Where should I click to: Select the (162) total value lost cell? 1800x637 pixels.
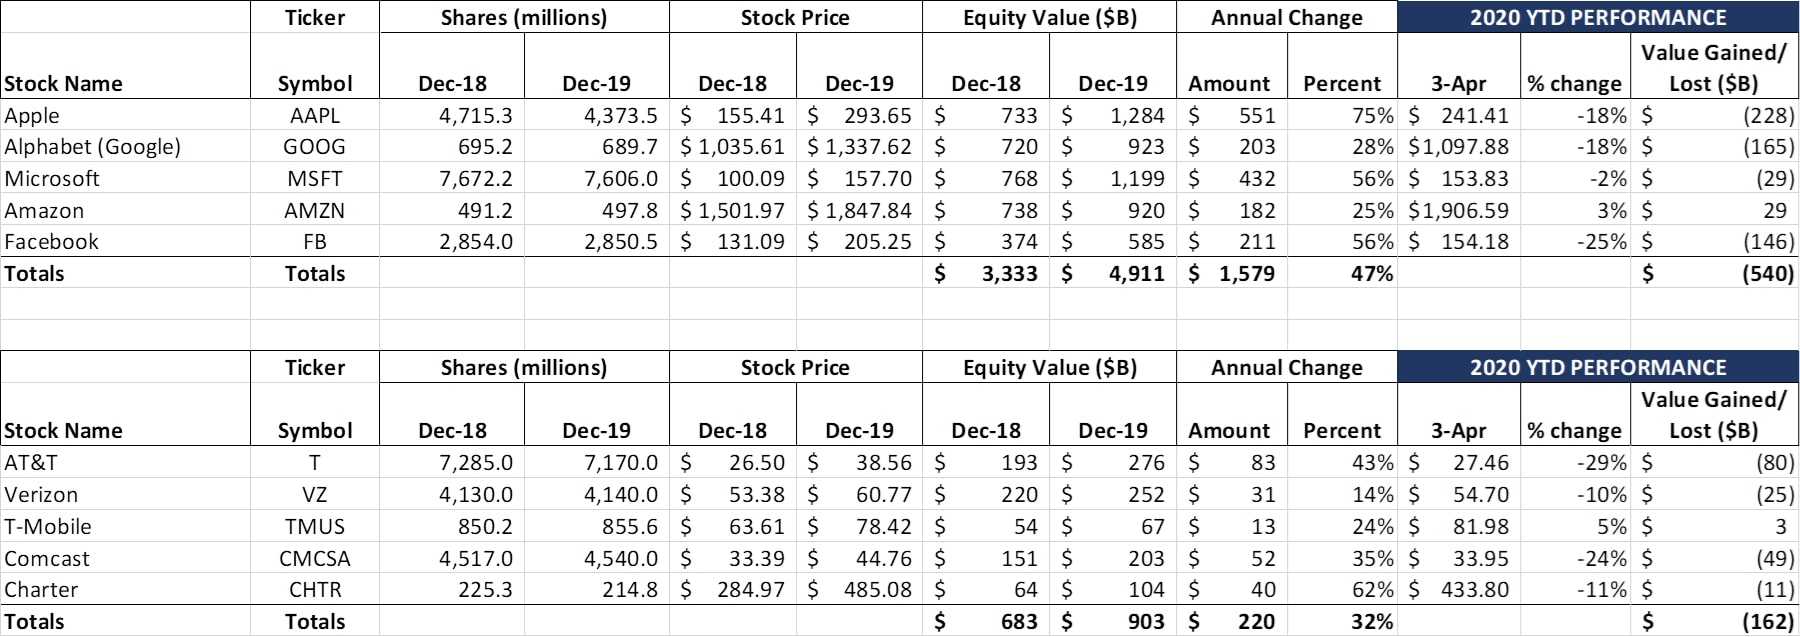(x=1768, y=622)
